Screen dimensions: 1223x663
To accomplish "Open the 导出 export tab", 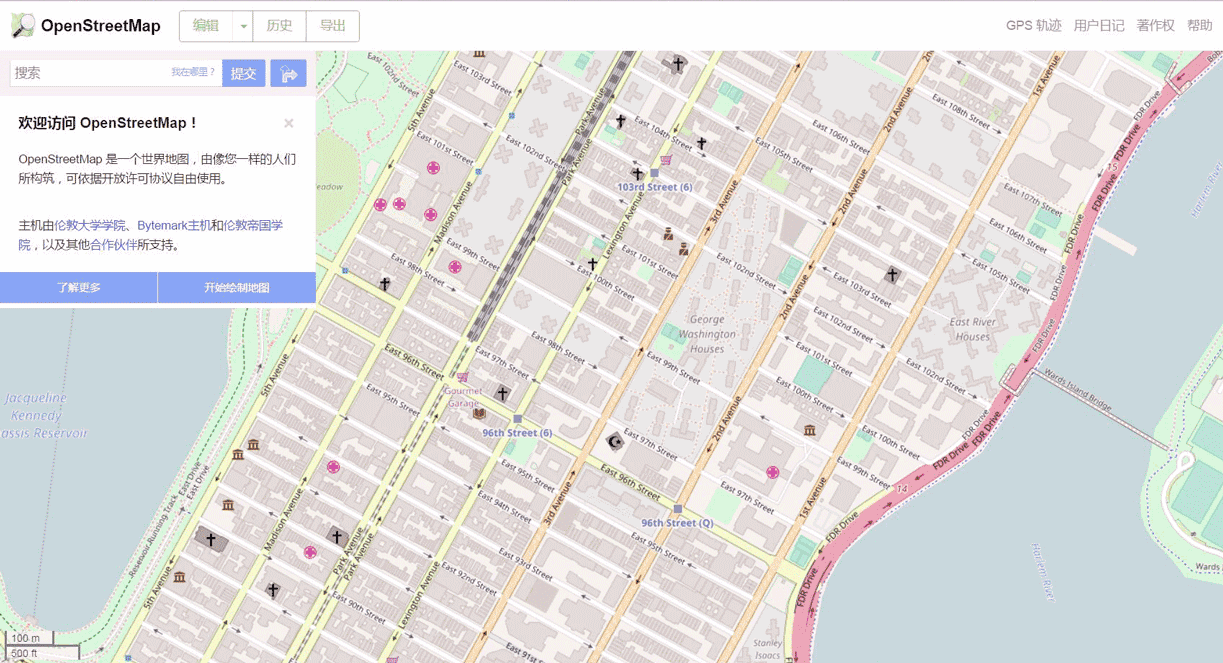I will [333, 27].
